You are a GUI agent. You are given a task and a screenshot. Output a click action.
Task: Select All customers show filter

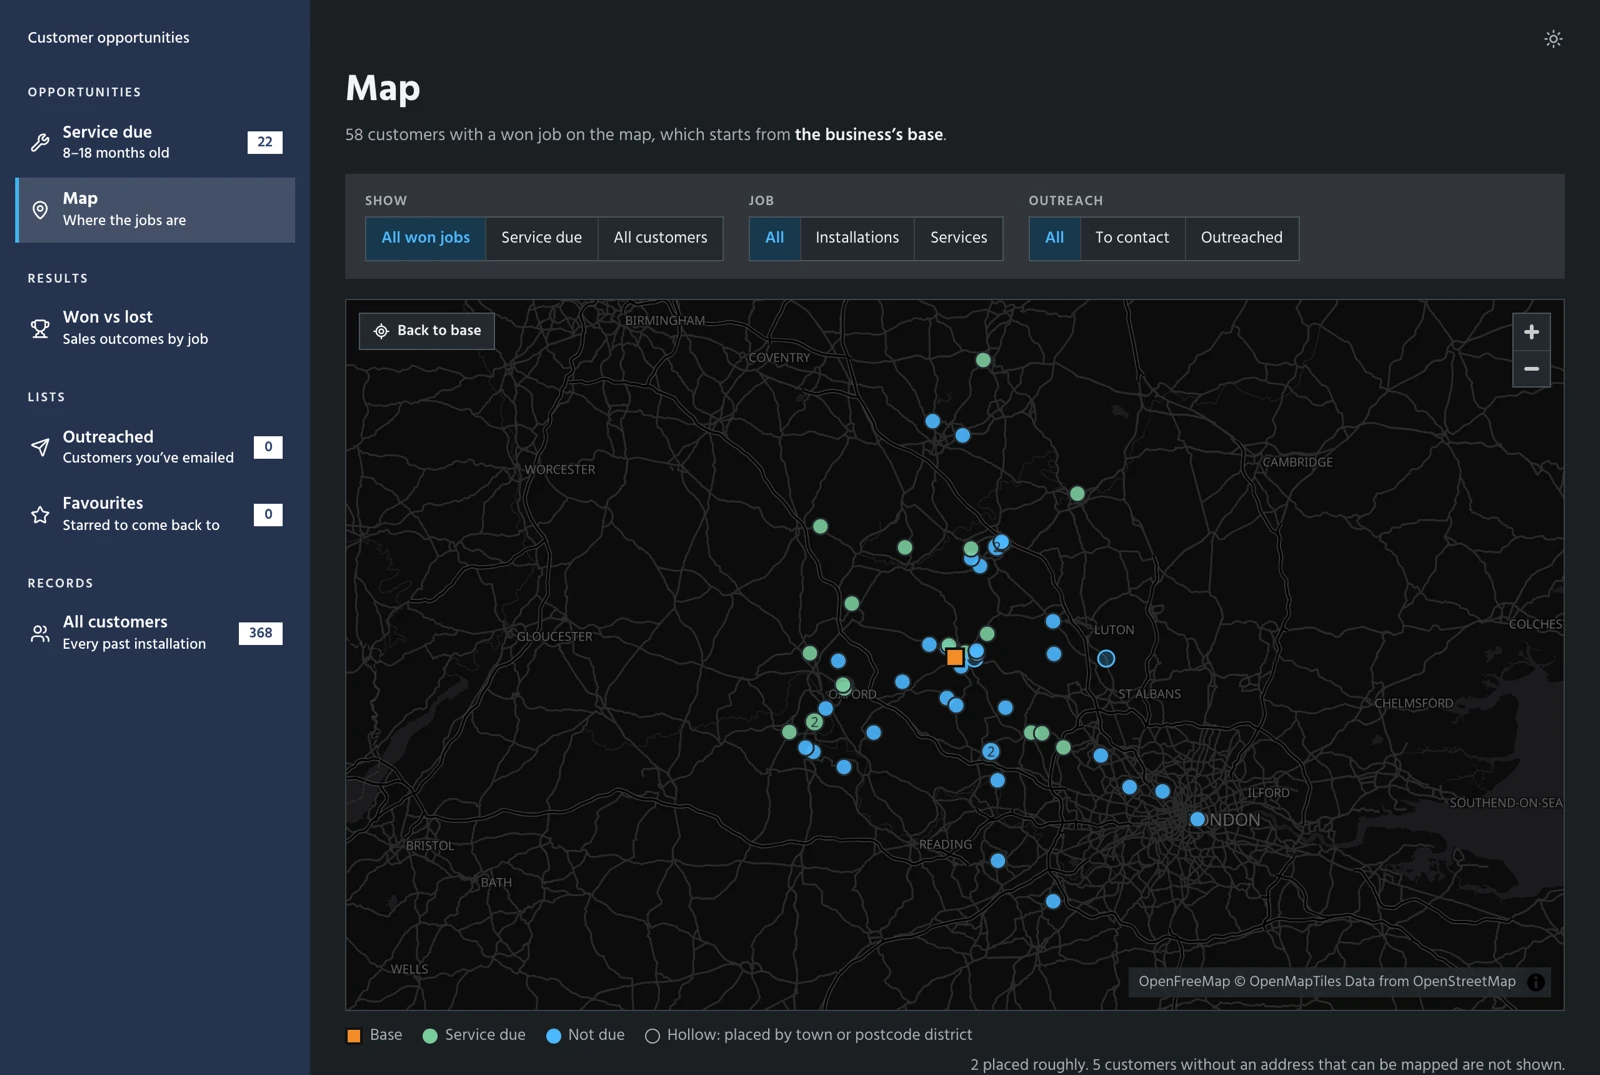(660, 238)
